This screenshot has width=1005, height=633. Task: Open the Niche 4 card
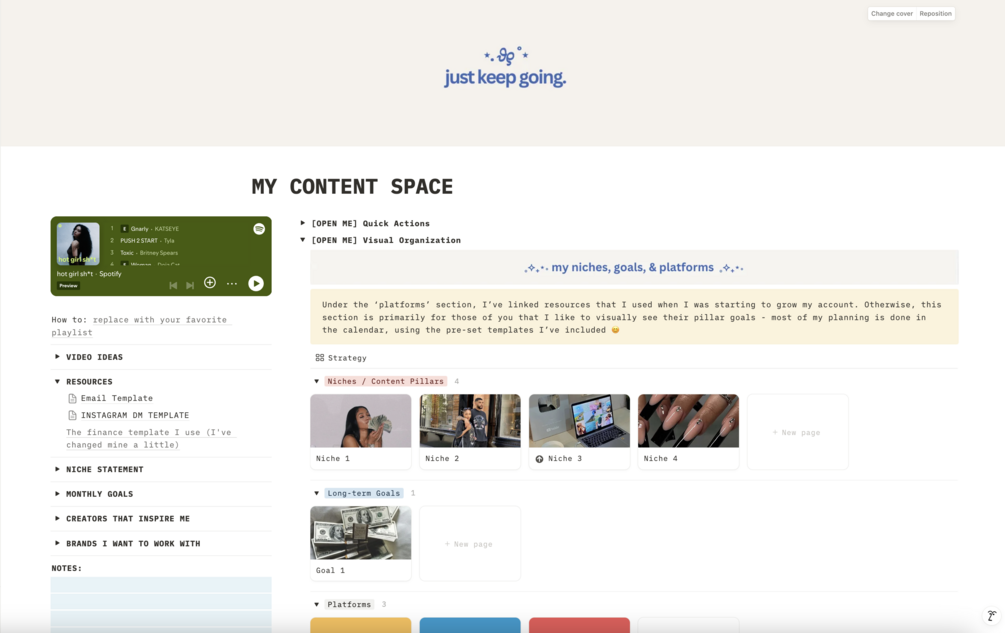point(688,431)
